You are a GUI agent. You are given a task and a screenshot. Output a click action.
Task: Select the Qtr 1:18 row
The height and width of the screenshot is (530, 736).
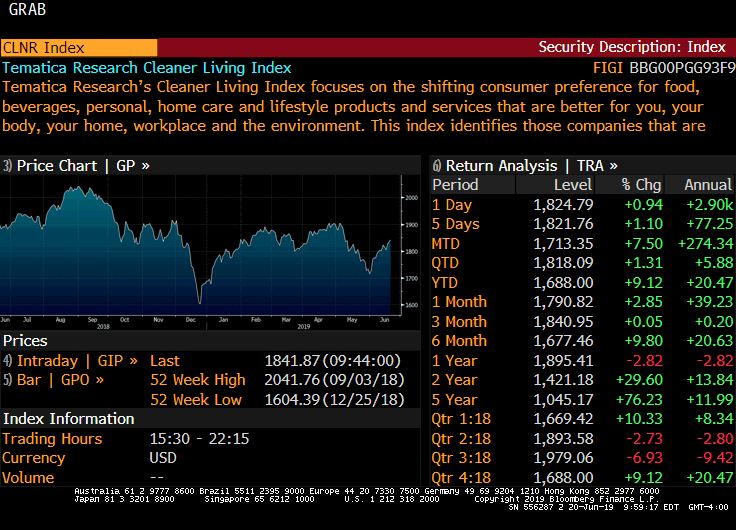583,419
